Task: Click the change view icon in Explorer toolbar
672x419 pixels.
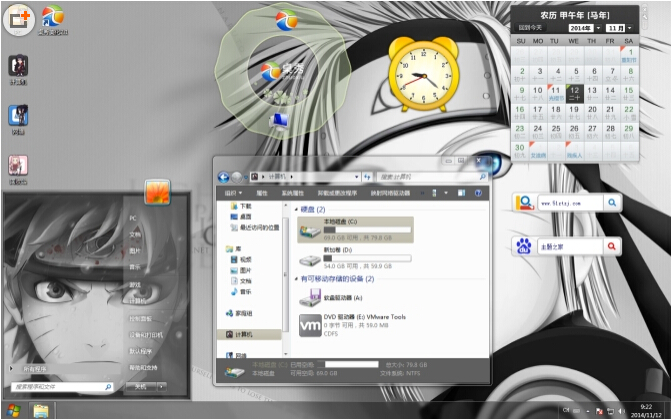Action: [434, 193]
